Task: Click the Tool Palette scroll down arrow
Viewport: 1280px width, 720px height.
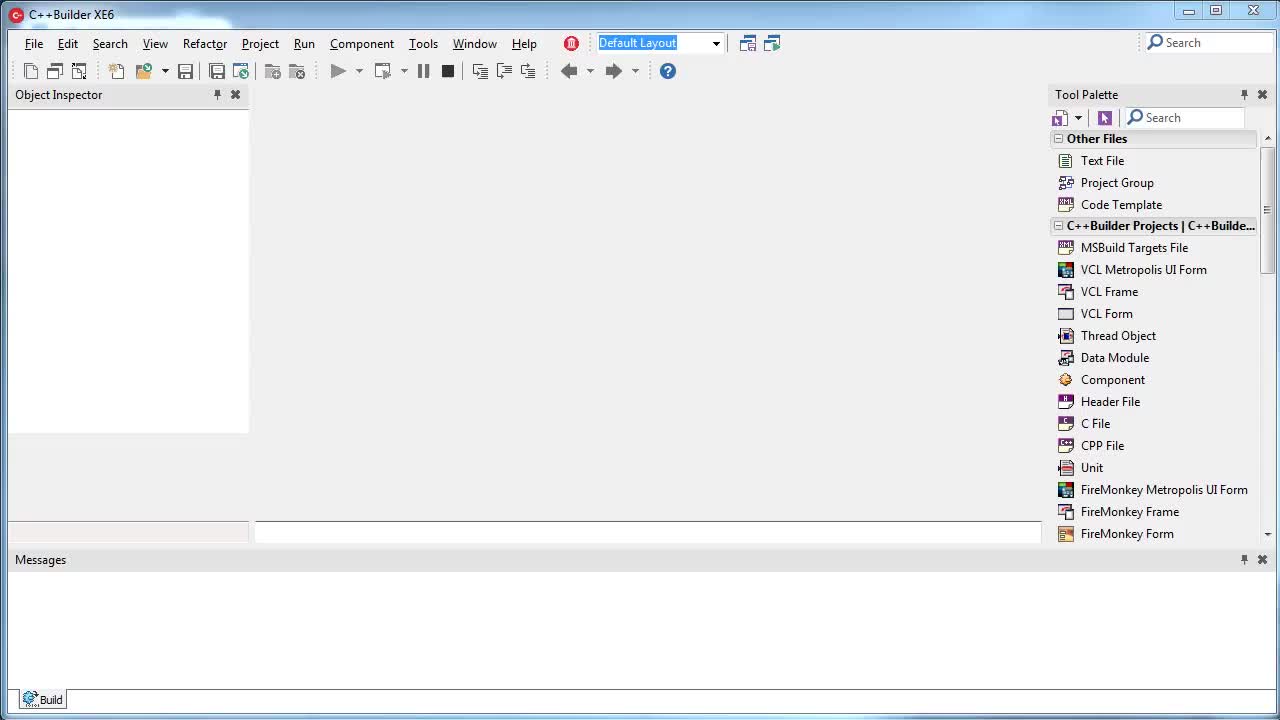Action: (x=1267, y=534)
